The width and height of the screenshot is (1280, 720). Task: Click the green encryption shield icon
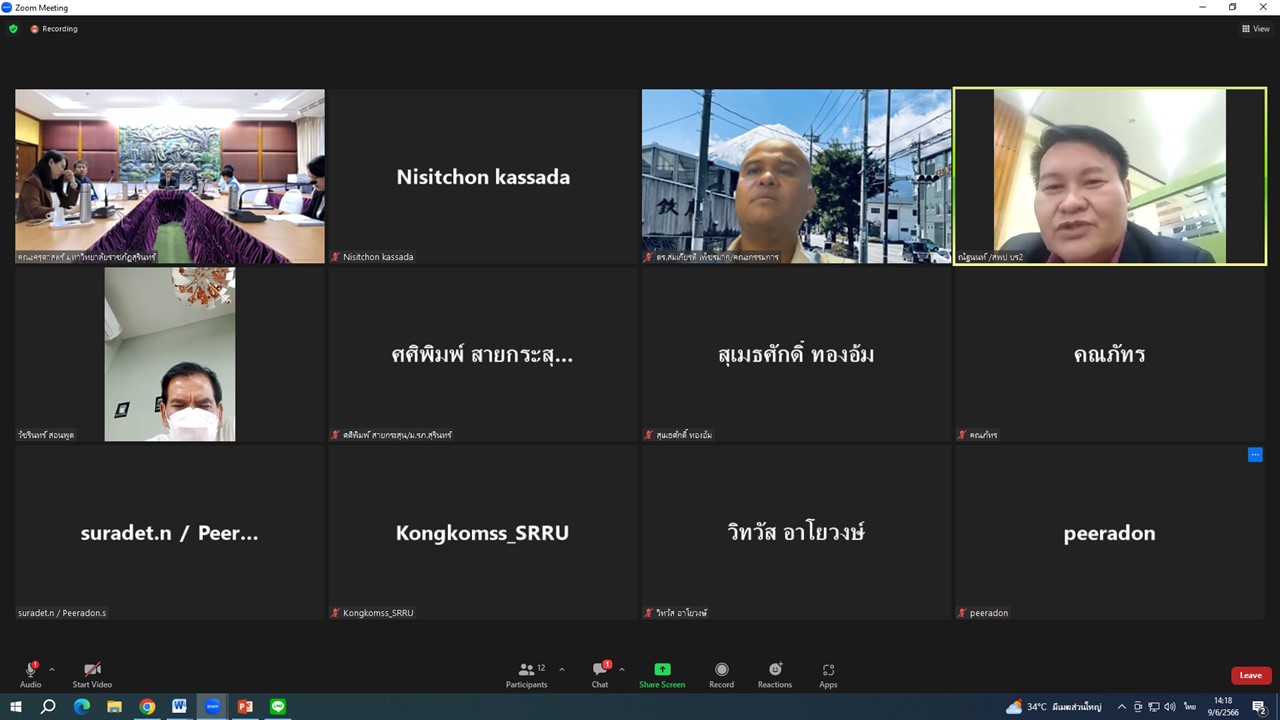pos(13,29)
